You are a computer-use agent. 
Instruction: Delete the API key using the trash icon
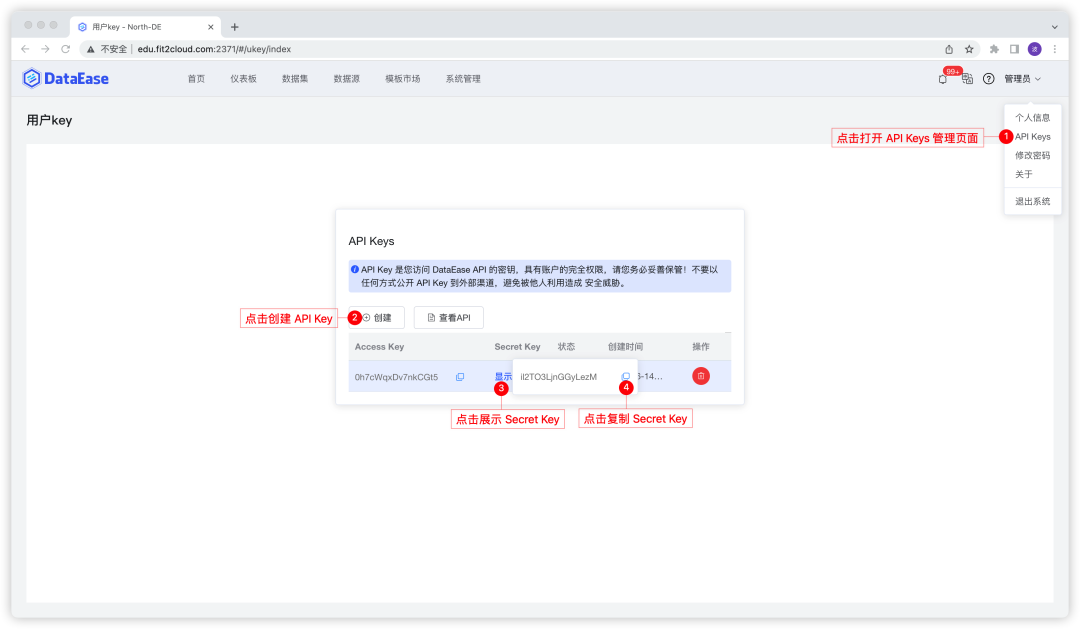click(x=700, y=375)
